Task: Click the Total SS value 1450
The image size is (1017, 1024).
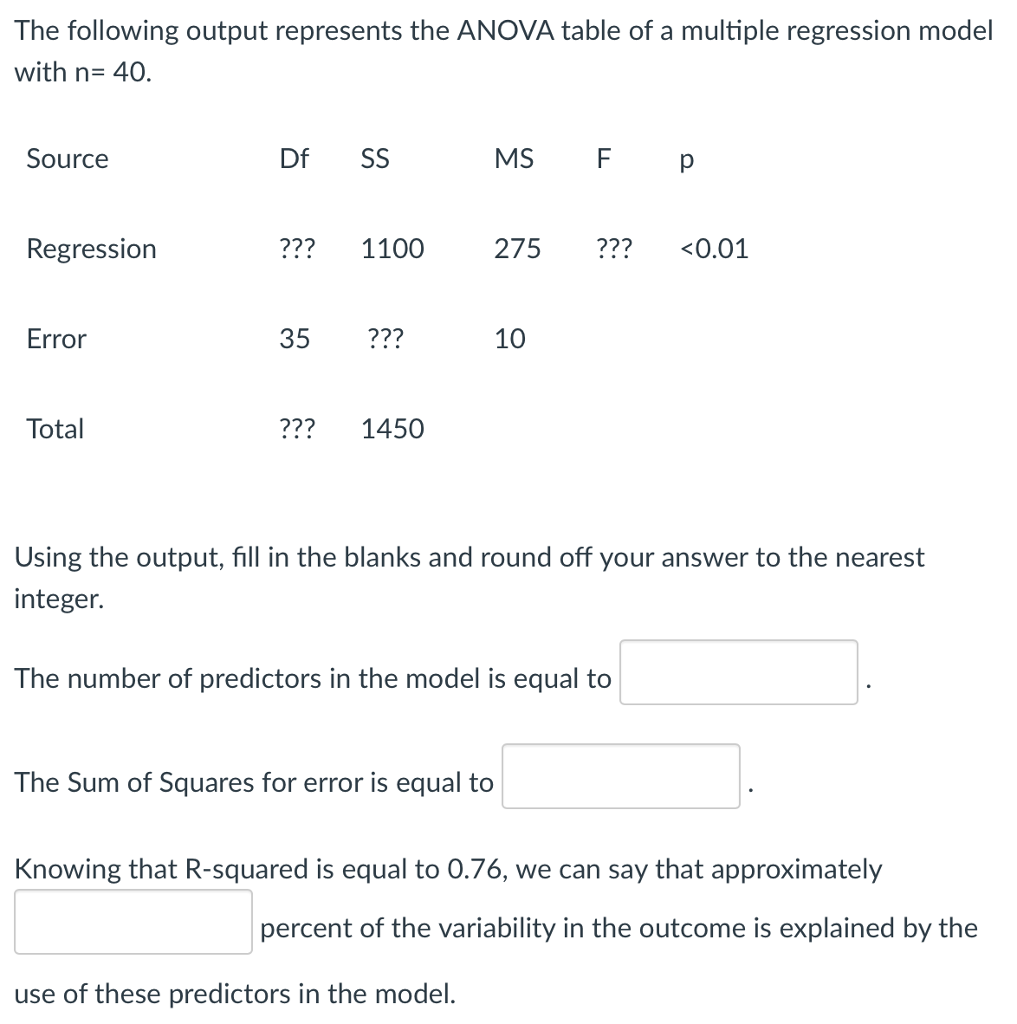Action: [x=391, y=429]
